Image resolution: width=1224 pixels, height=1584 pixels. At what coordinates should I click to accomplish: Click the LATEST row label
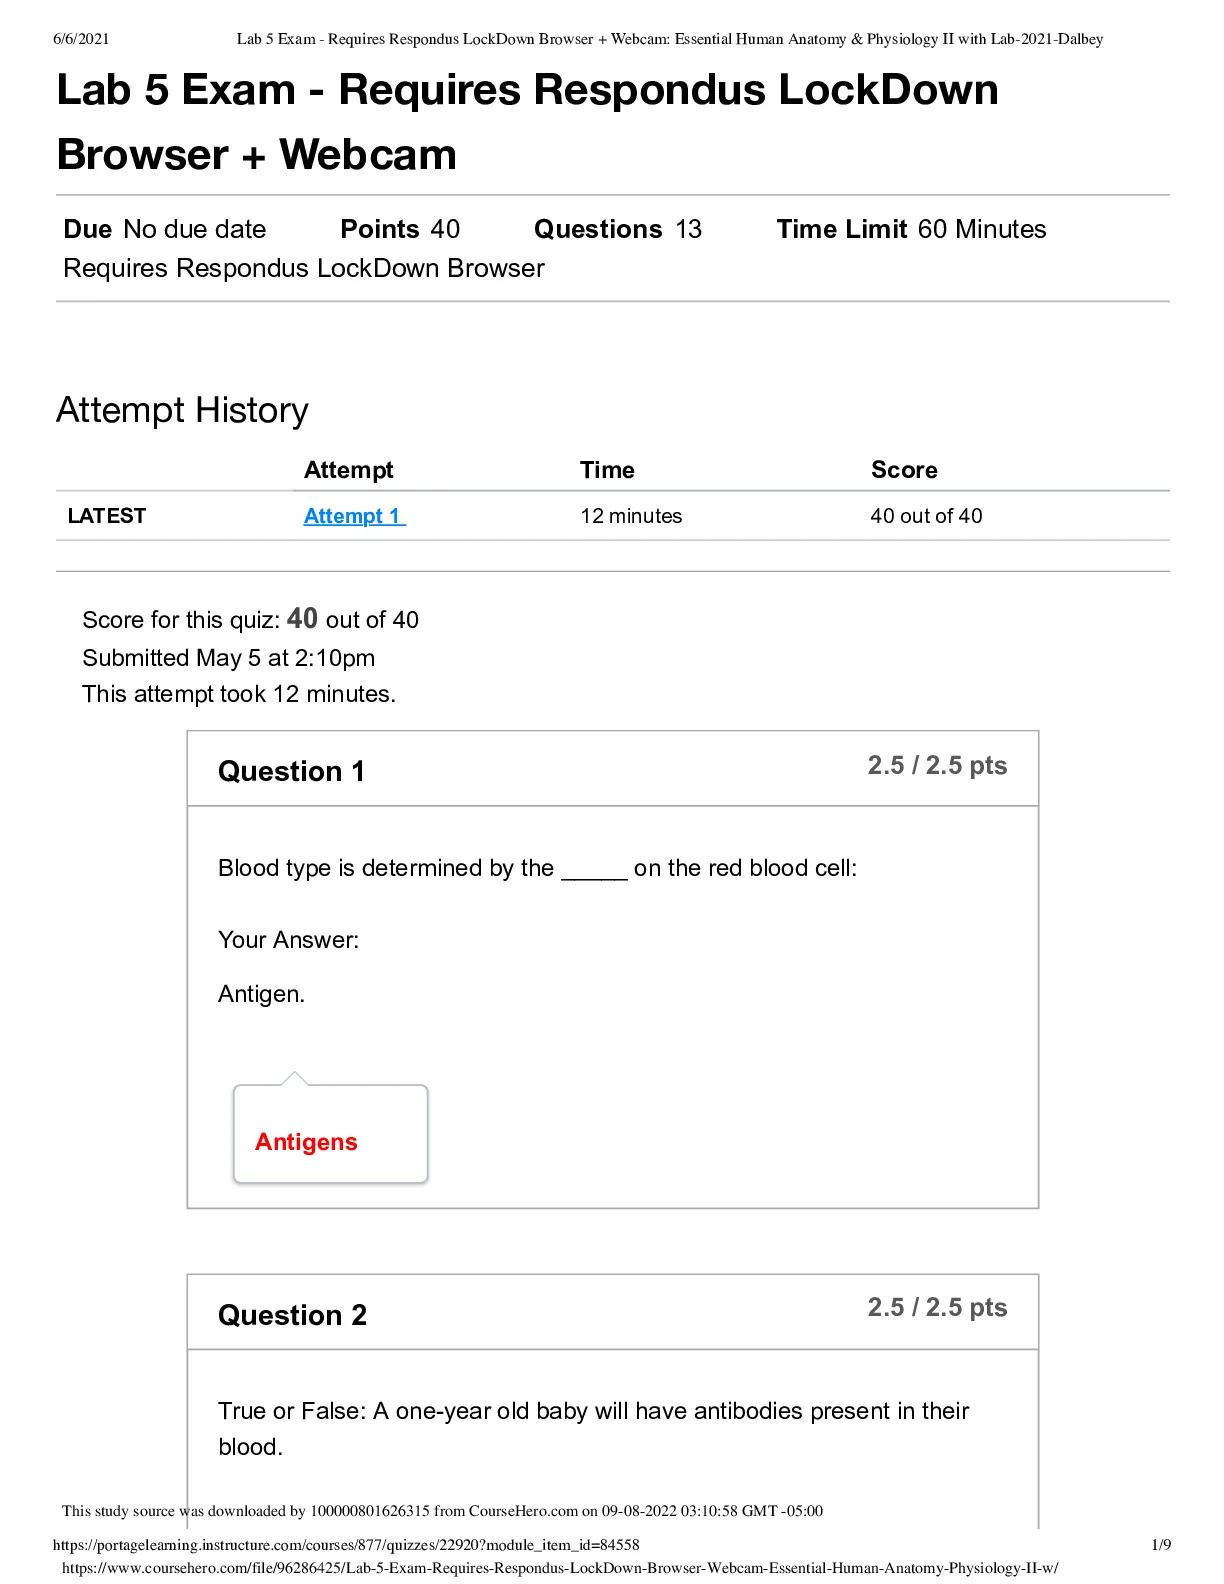tap(106, 516)
